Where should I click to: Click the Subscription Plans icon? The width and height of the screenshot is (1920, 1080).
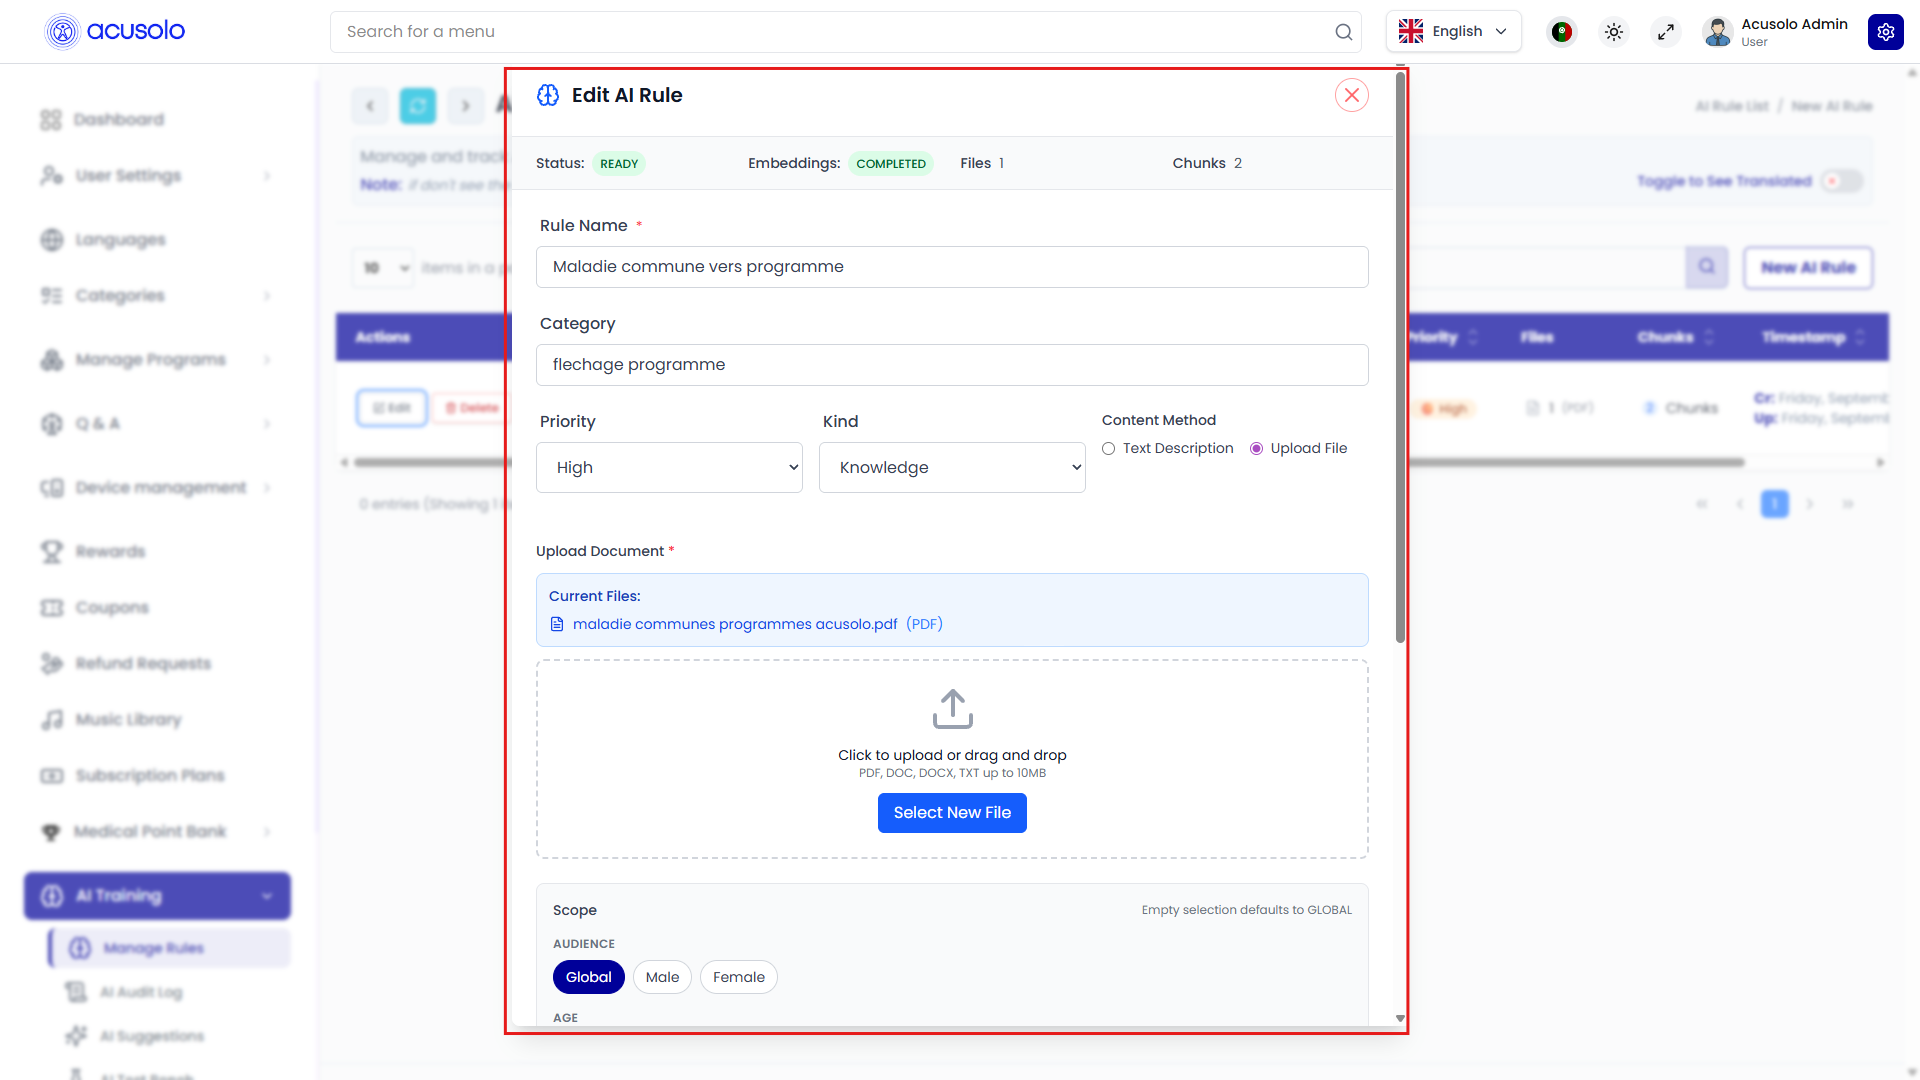click(52, 776)
